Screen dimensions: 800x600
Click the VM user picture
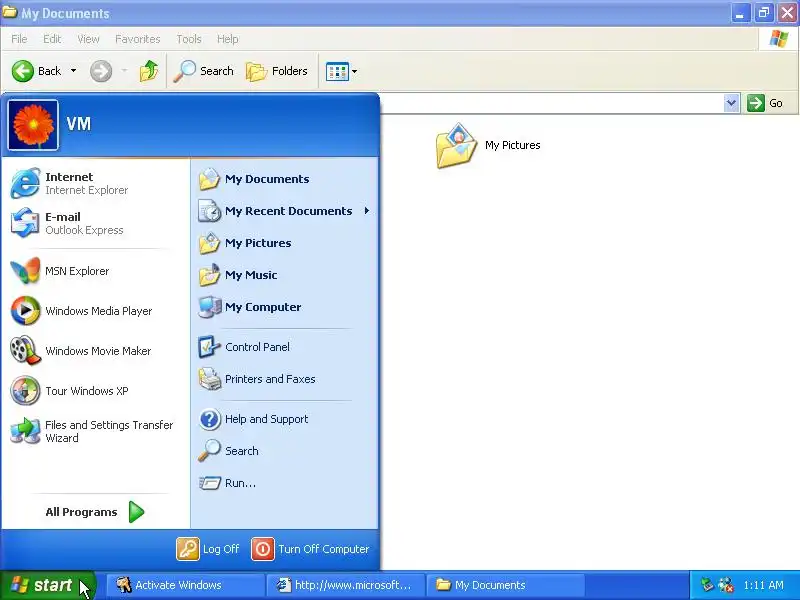(x=33, y=125)
